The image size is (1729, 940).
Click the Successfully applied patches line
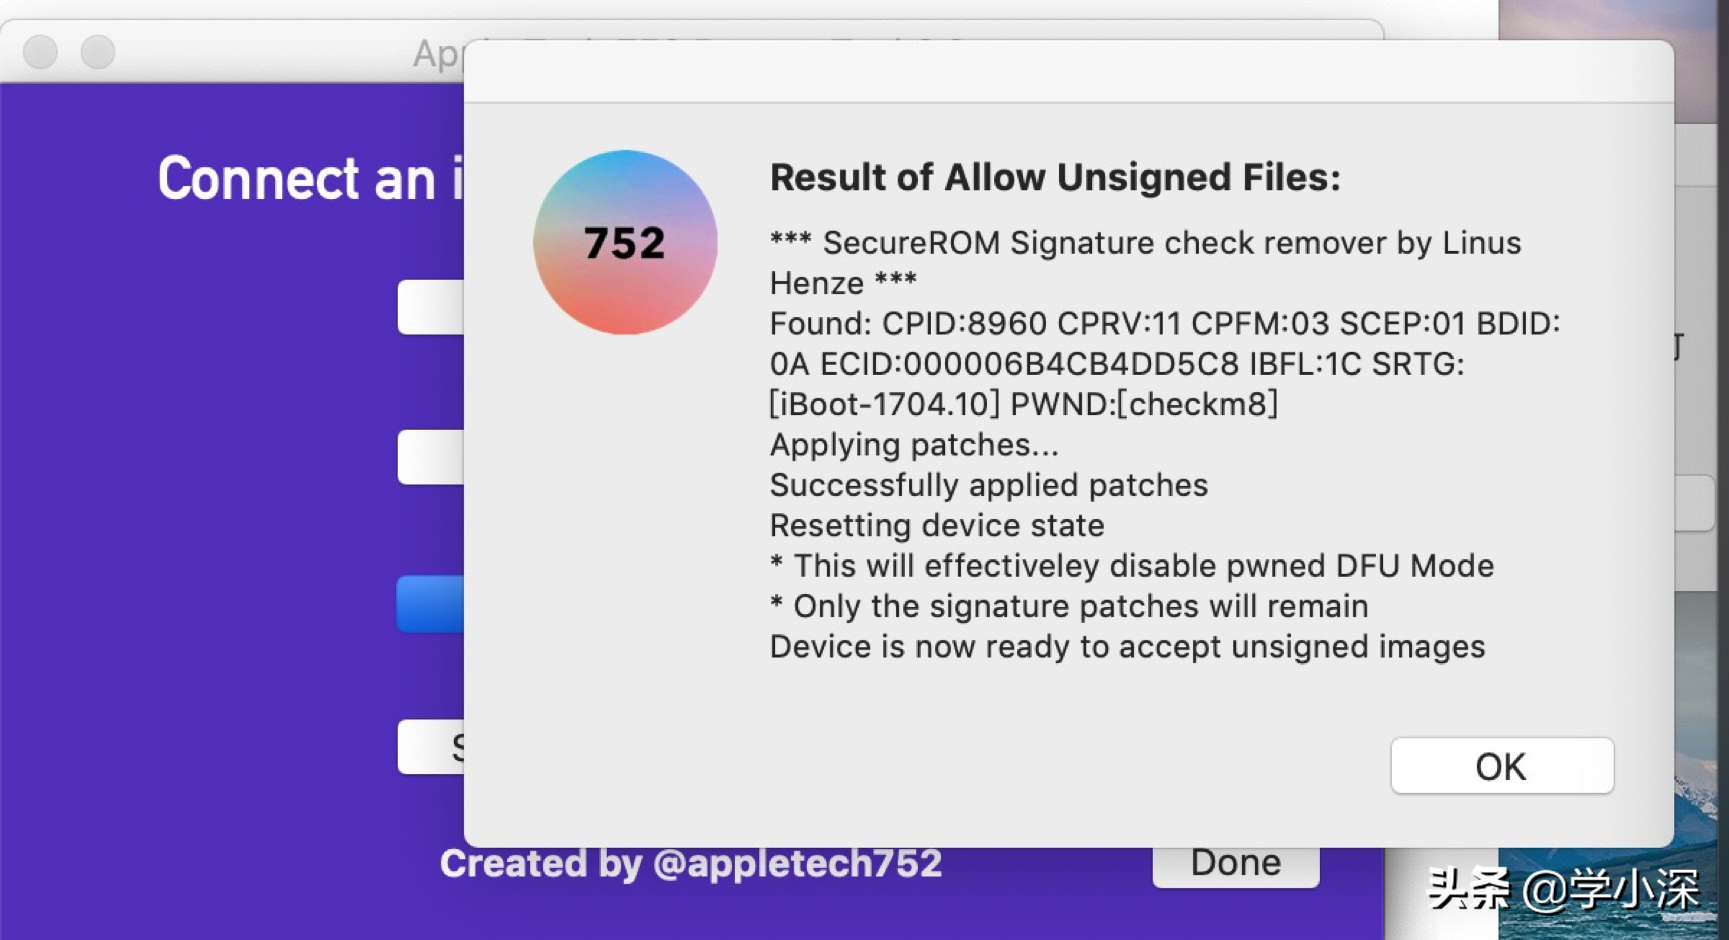989,485
